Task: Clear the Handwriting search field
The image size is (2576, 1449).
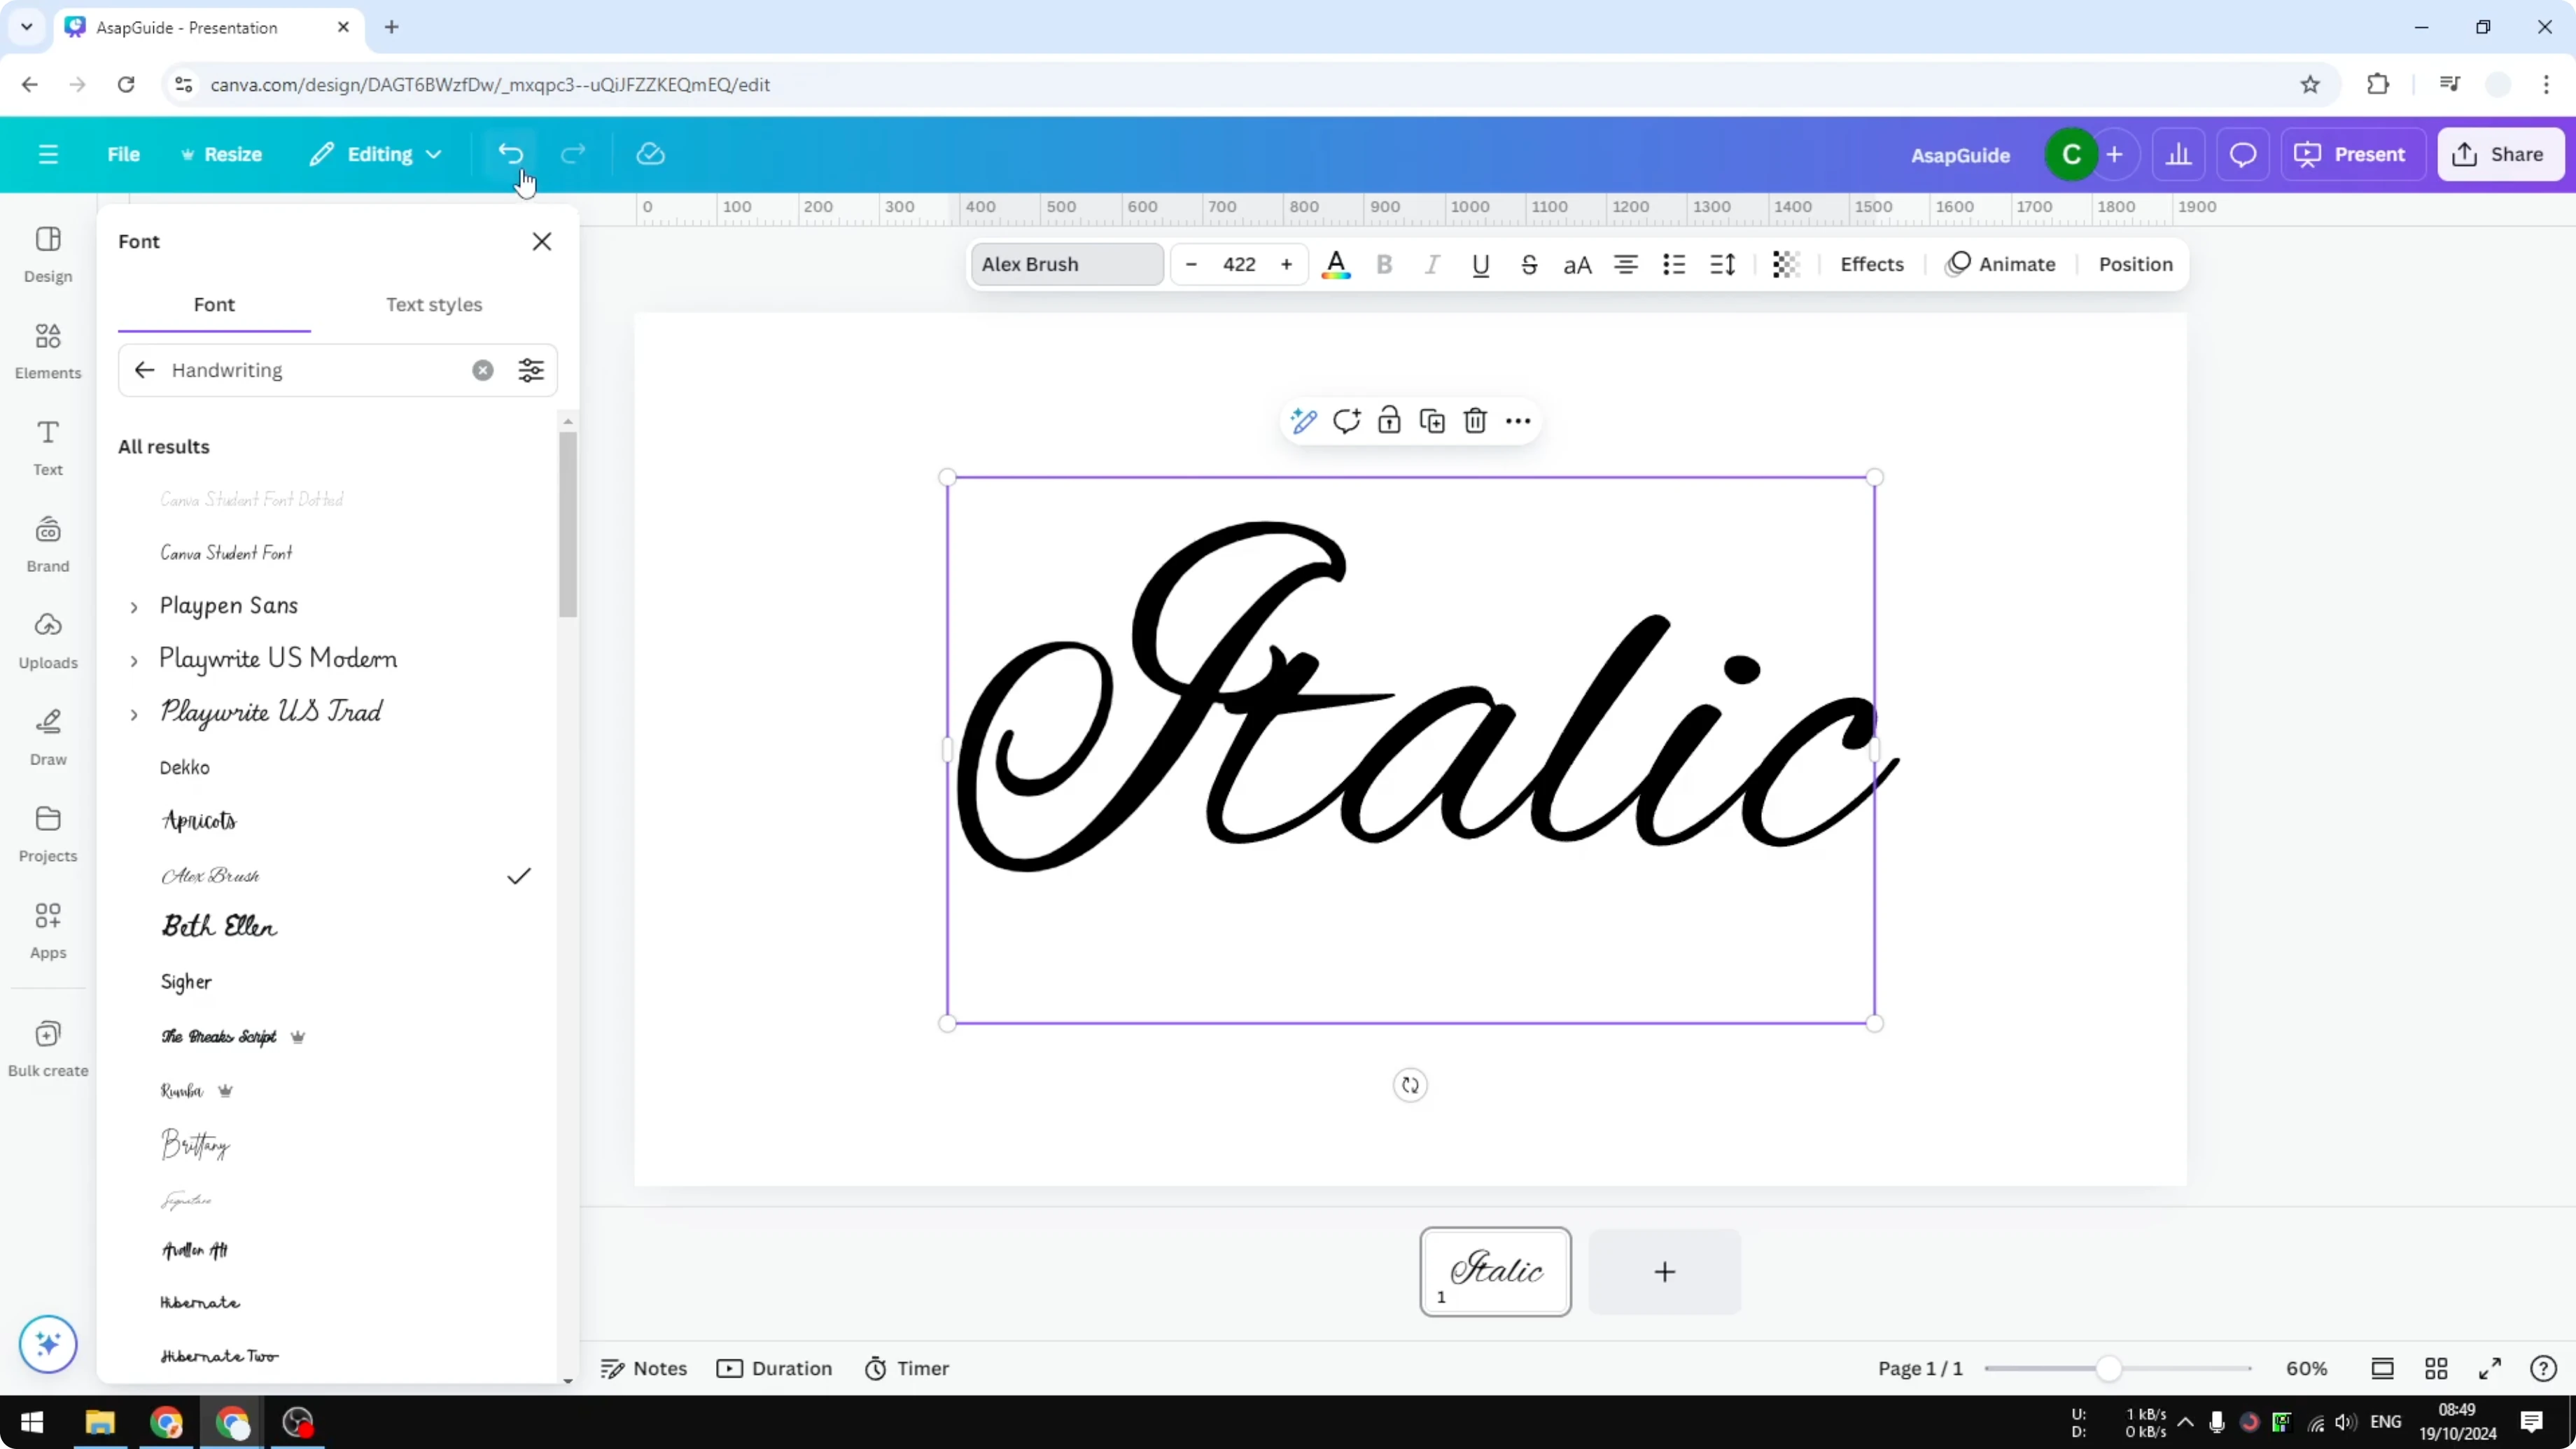Action: (x=483, y=370)
